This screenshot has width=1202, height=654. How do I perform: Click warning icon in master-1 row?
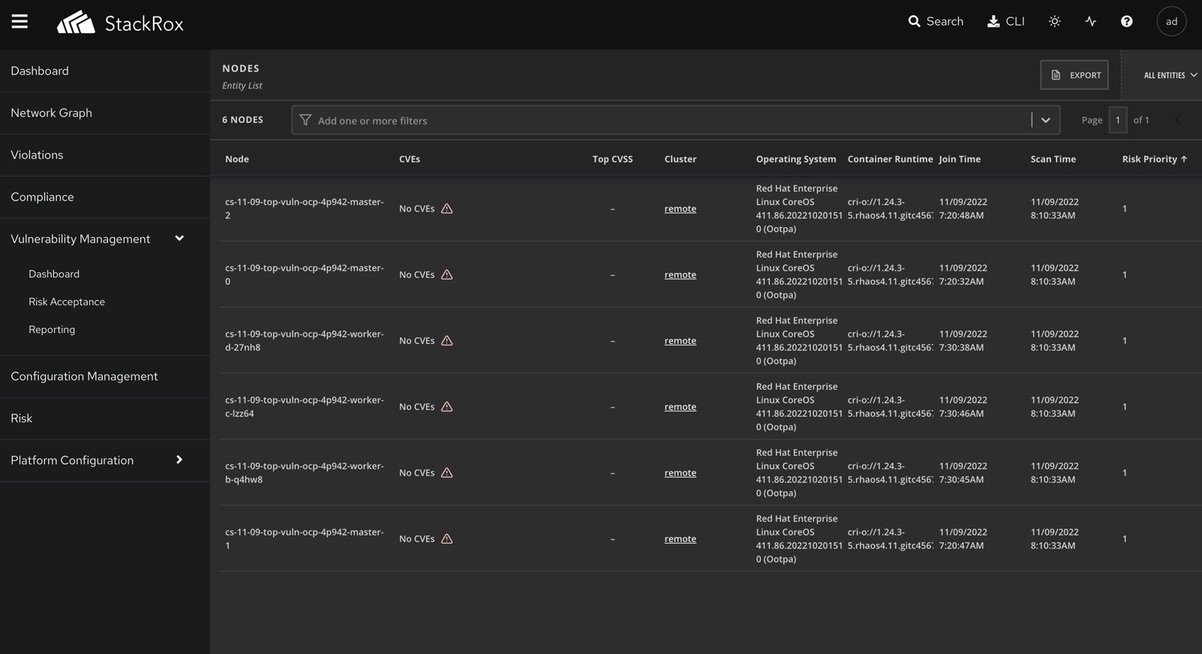pos(447,539)
